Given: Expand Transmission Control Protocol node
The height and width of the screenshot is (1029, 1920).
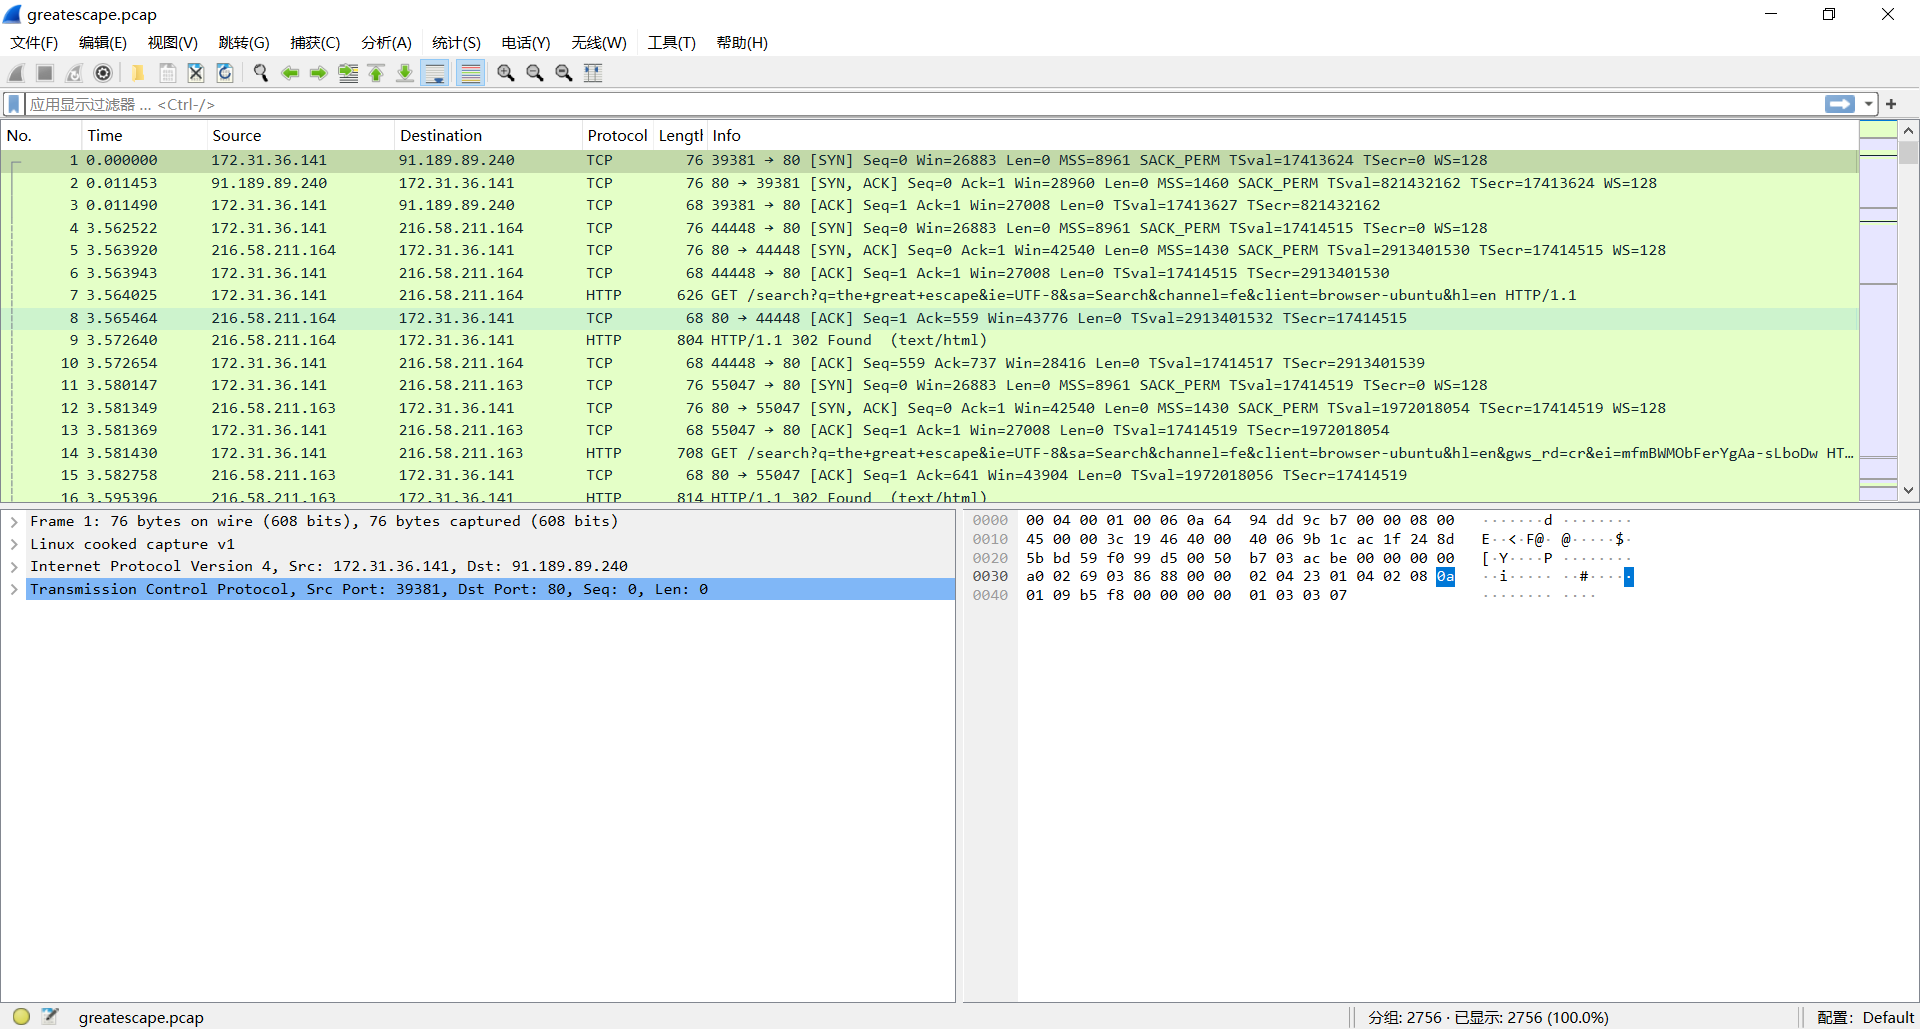Looking at the screenshot, I should click(14, 589).
